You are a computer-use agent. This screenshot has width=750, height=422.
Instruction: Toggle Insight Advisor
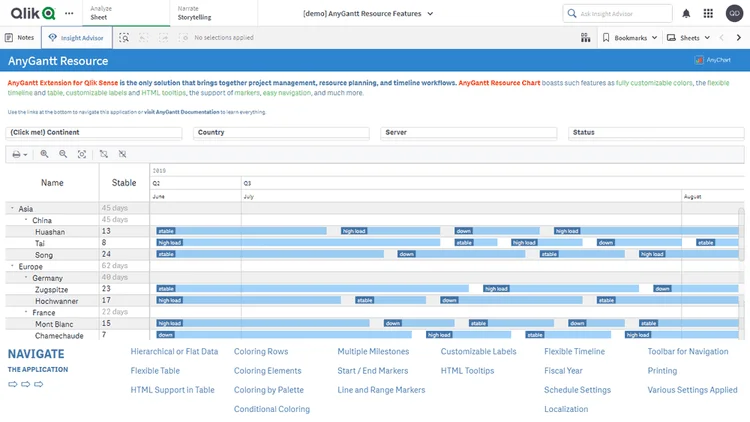point(77,37)
